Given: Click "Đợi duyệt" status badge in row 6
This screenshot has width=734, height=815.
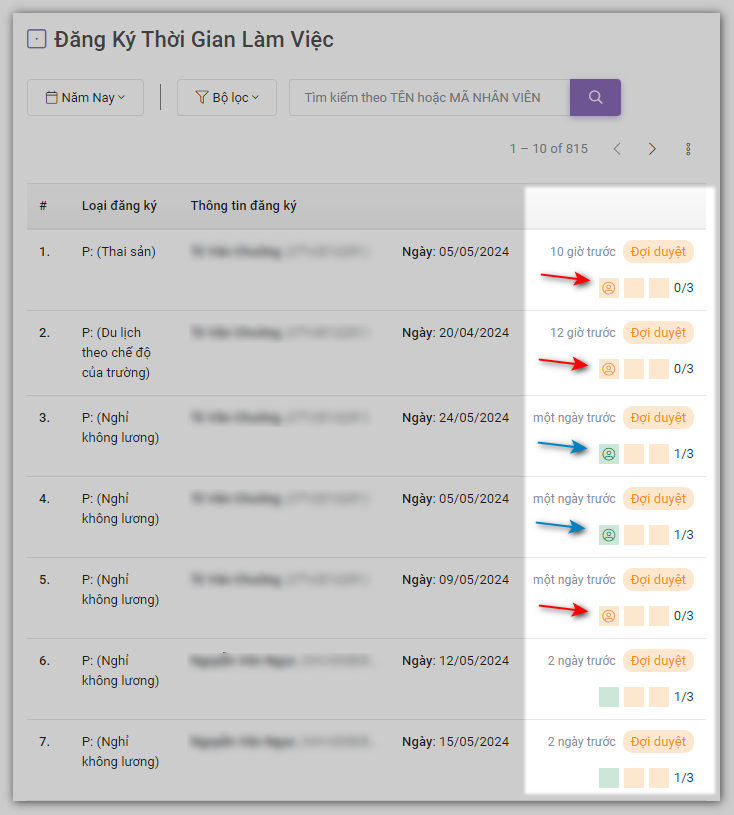Looking at the screenshot, I should point(658,660).
